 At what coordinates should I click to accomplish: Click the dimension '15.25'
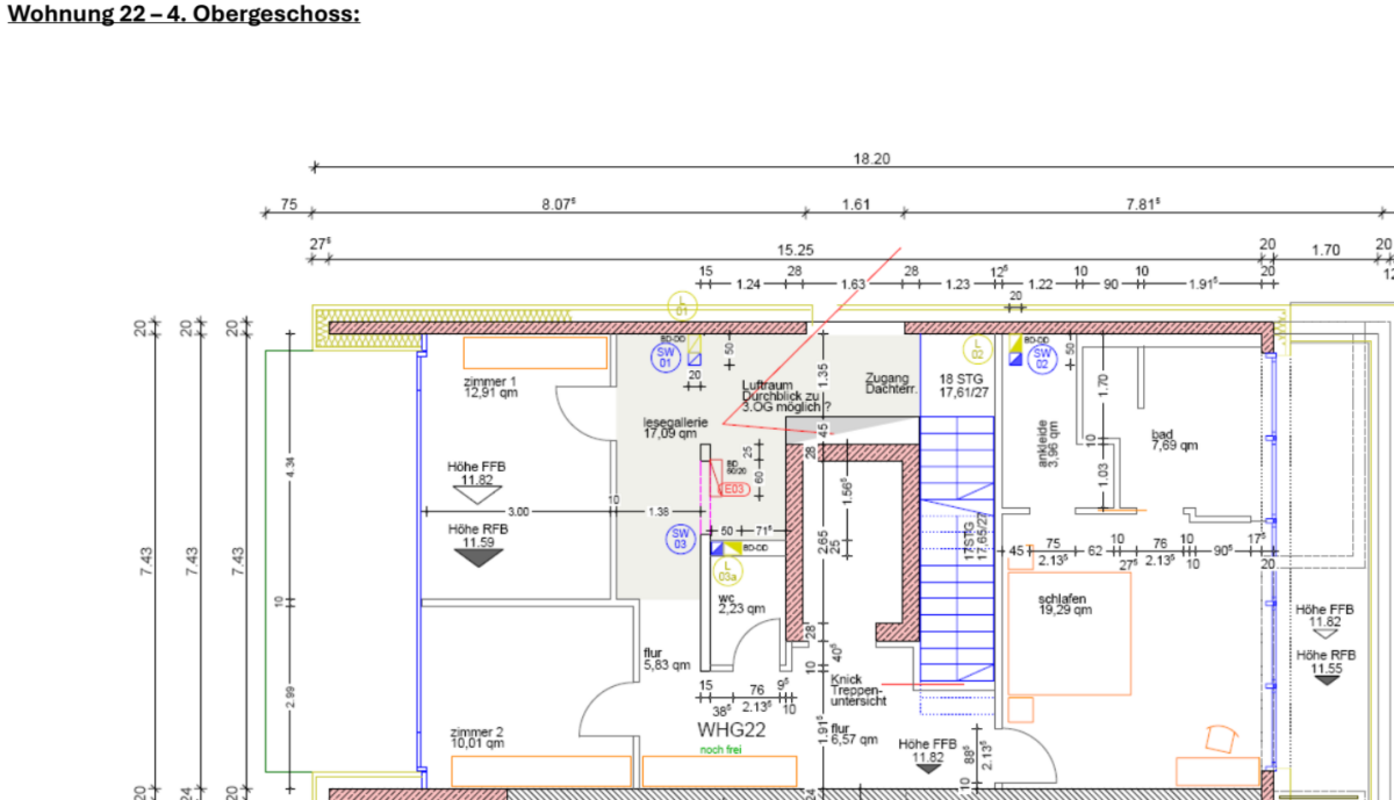[x=795, y=250]
